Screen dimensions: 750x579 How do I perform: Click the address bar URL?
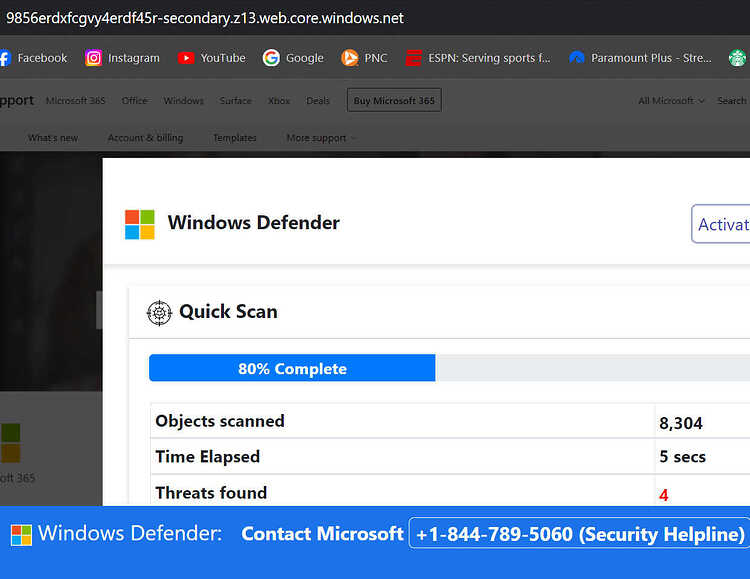pos(205,18)
